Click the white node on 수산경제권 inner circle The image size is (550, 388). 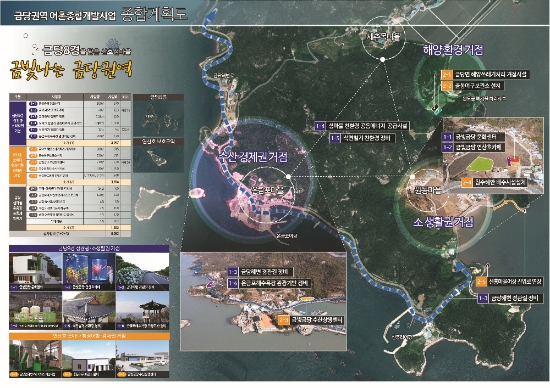point(288,177)
